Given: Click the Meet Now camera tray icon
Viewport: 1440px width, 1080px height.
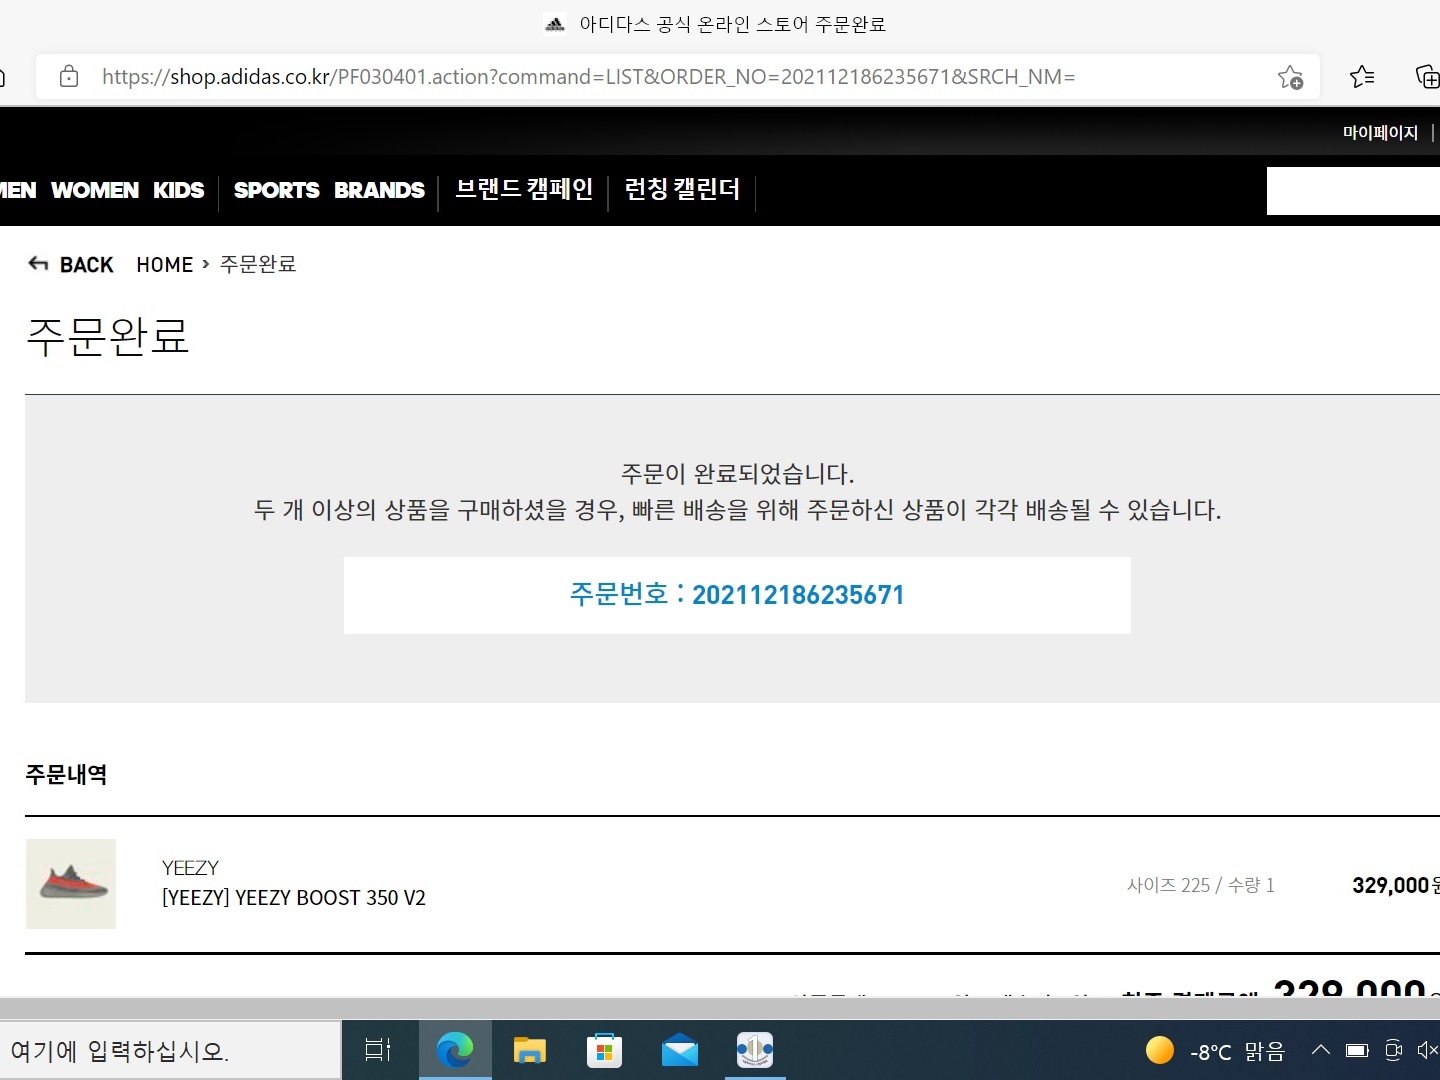Looking at the screenshot, I should click(1394, 1050).
